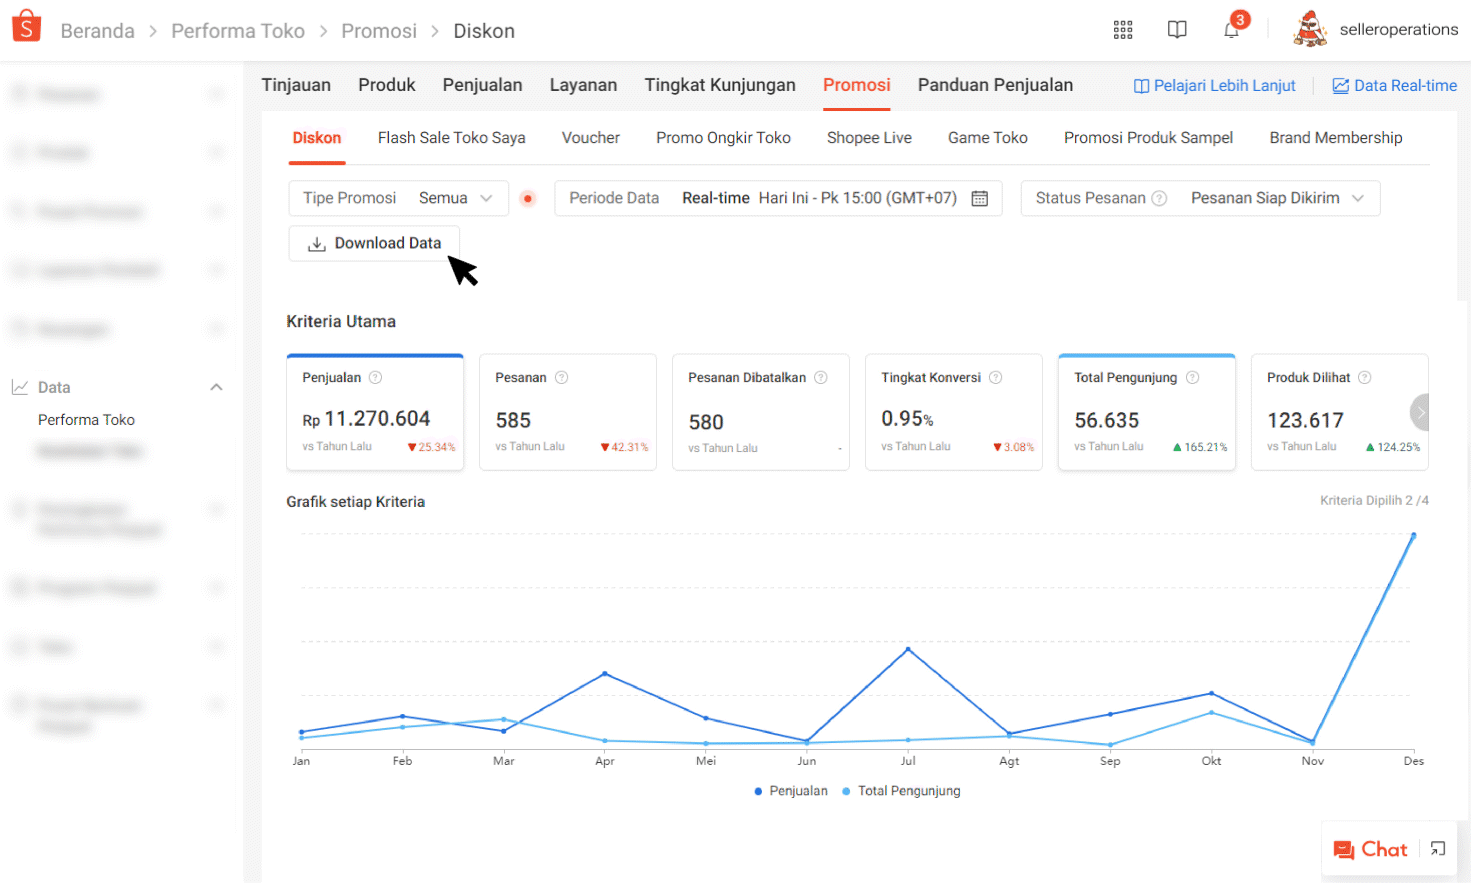The image size is (1471, 883).
Task: Toggle the Total Pengunjung legend color dot
Action: click(x=846, y=791)
